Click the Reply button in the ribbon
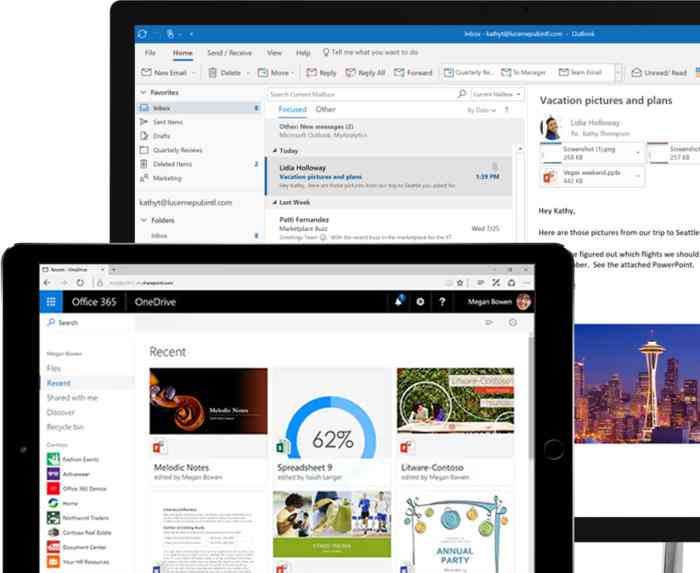Screen dimensions: 700x573 [x=321, y=72]
